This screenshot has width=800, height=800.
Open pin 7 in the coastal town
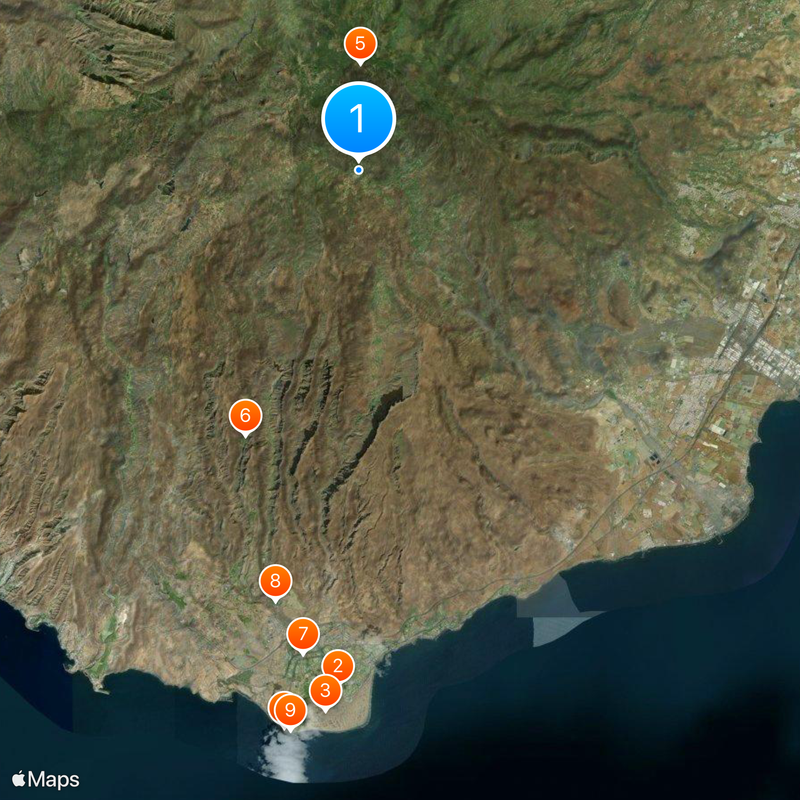[302, 634]
